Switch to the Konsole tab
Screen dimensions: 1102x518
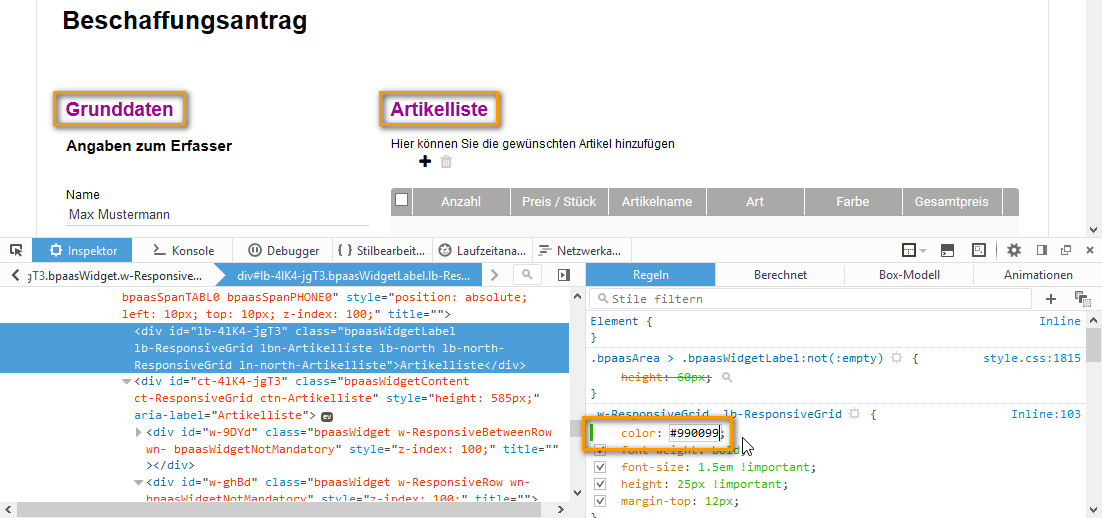pyautogui.click(x=183, y=251)
